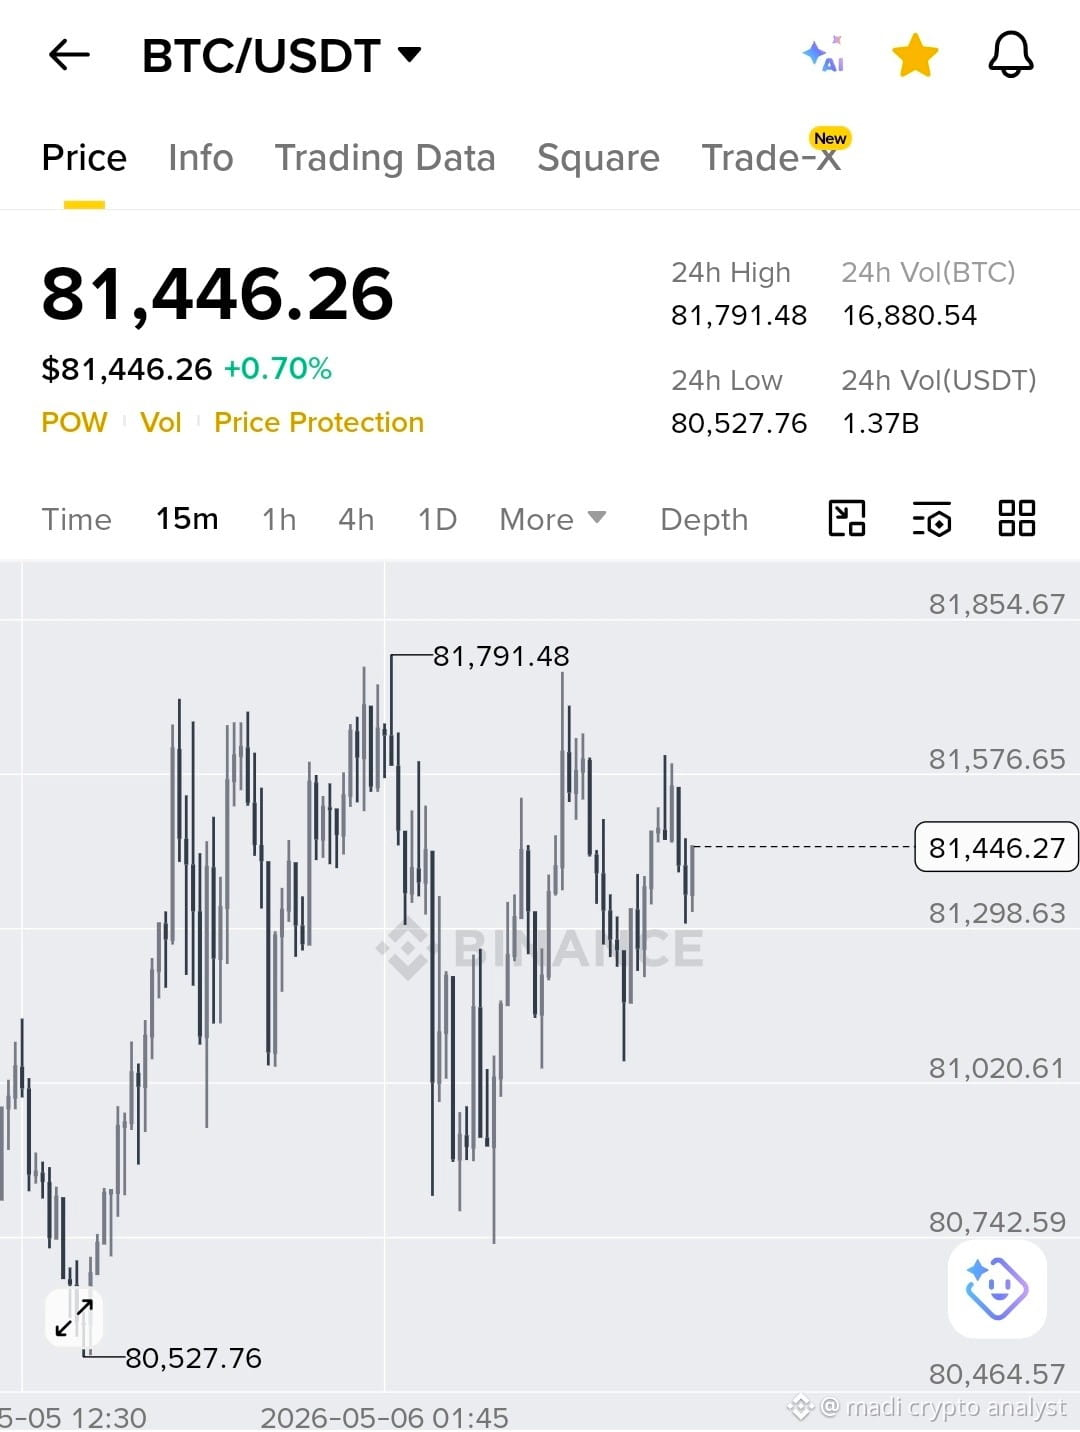Select the 4h chart interval
This screenshot has width=1080, height=1432.
point(356,519)
